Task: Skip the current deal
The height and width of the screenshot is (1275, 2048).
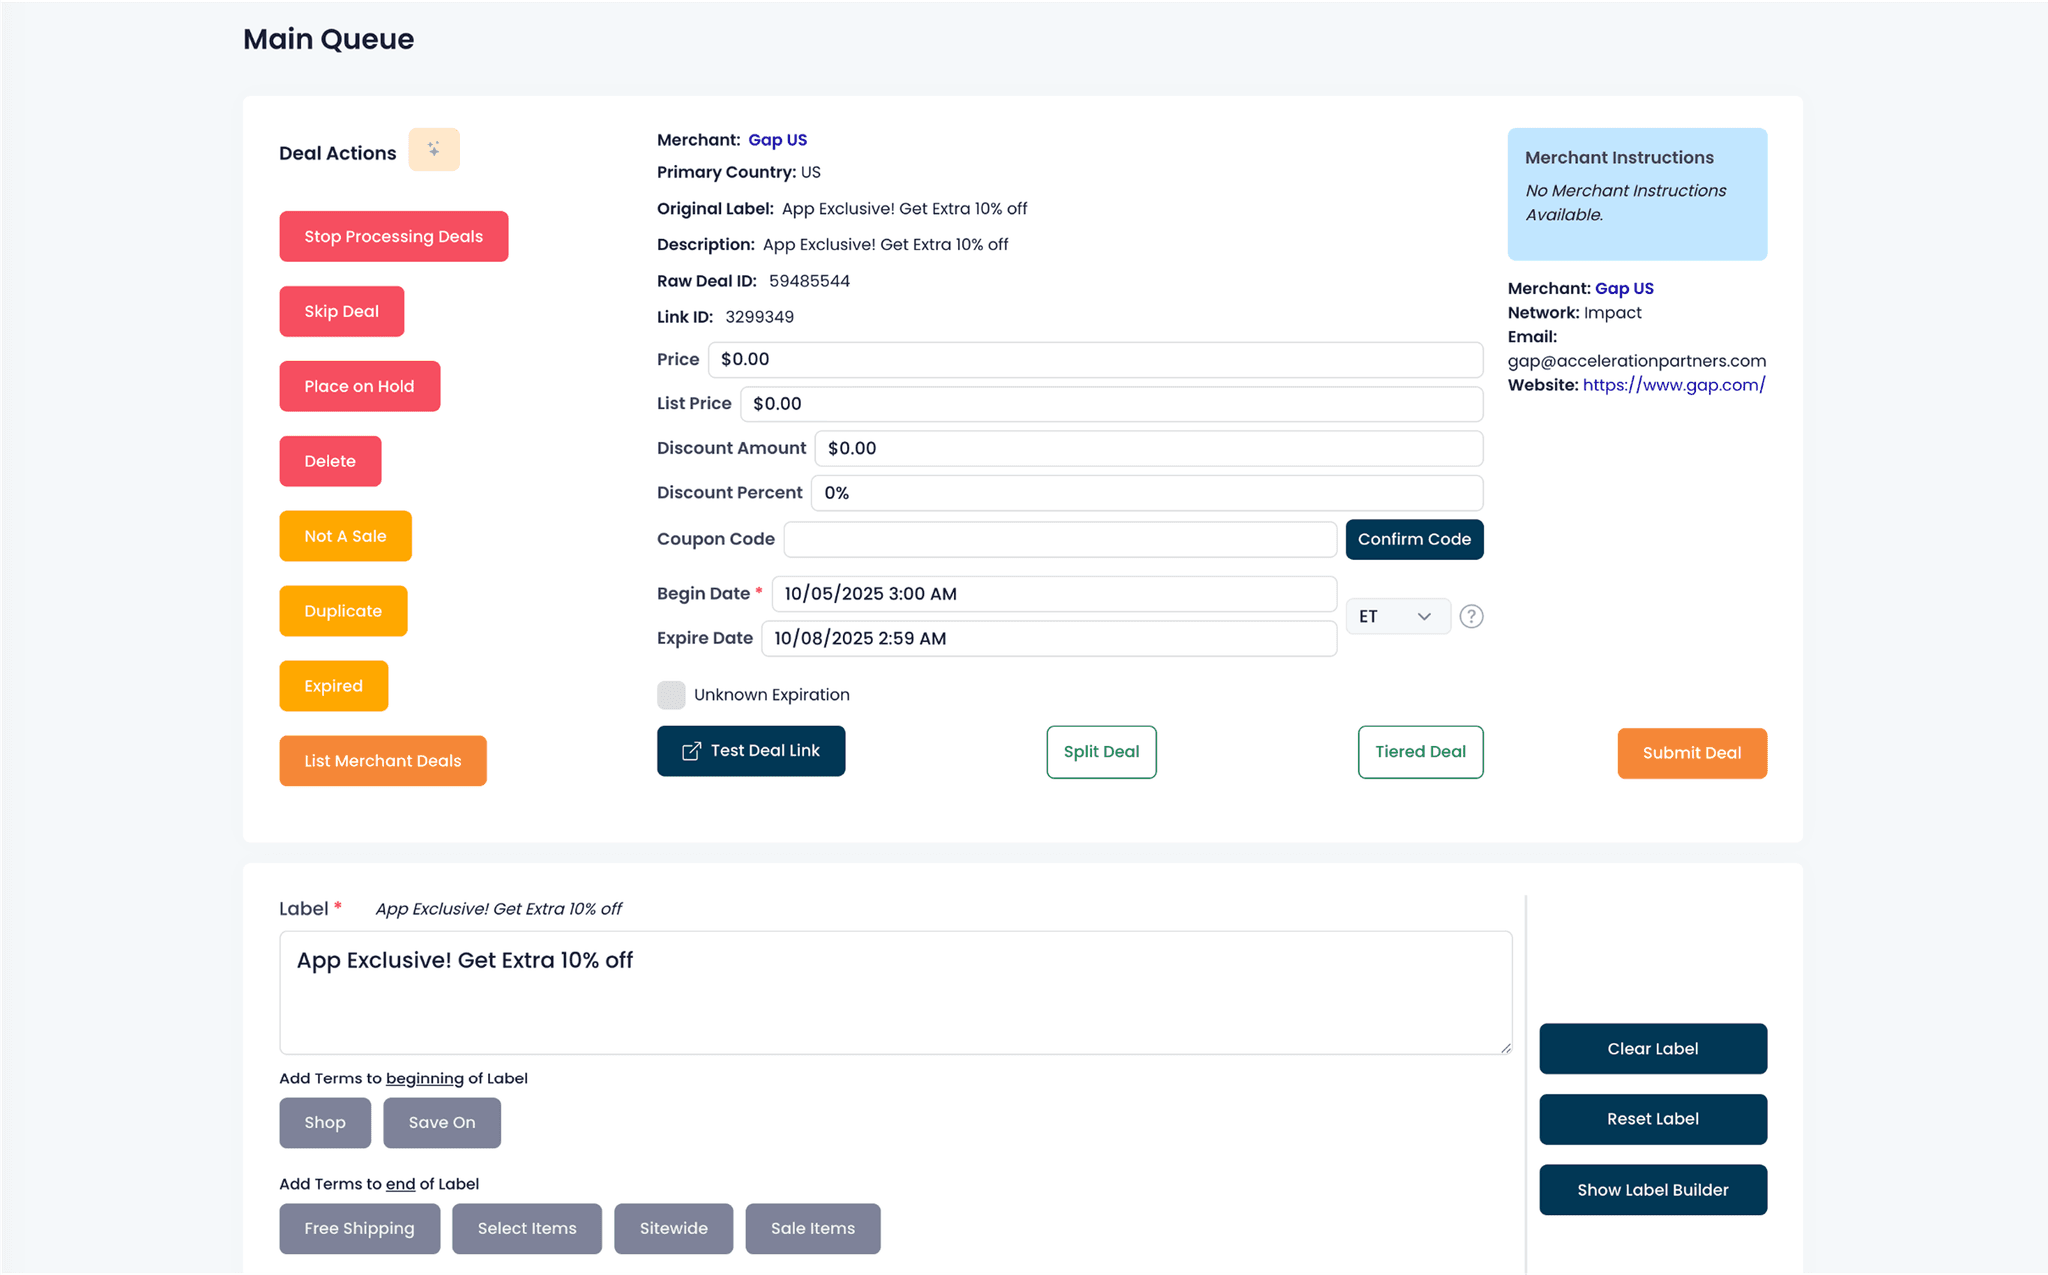Action: 342,312
